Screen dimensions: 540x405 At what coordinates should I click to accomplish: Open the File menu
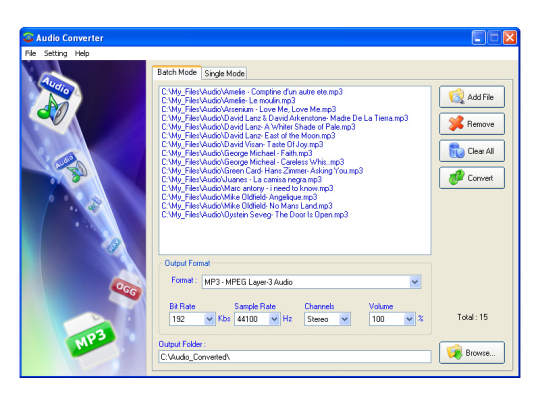(30, 53)
